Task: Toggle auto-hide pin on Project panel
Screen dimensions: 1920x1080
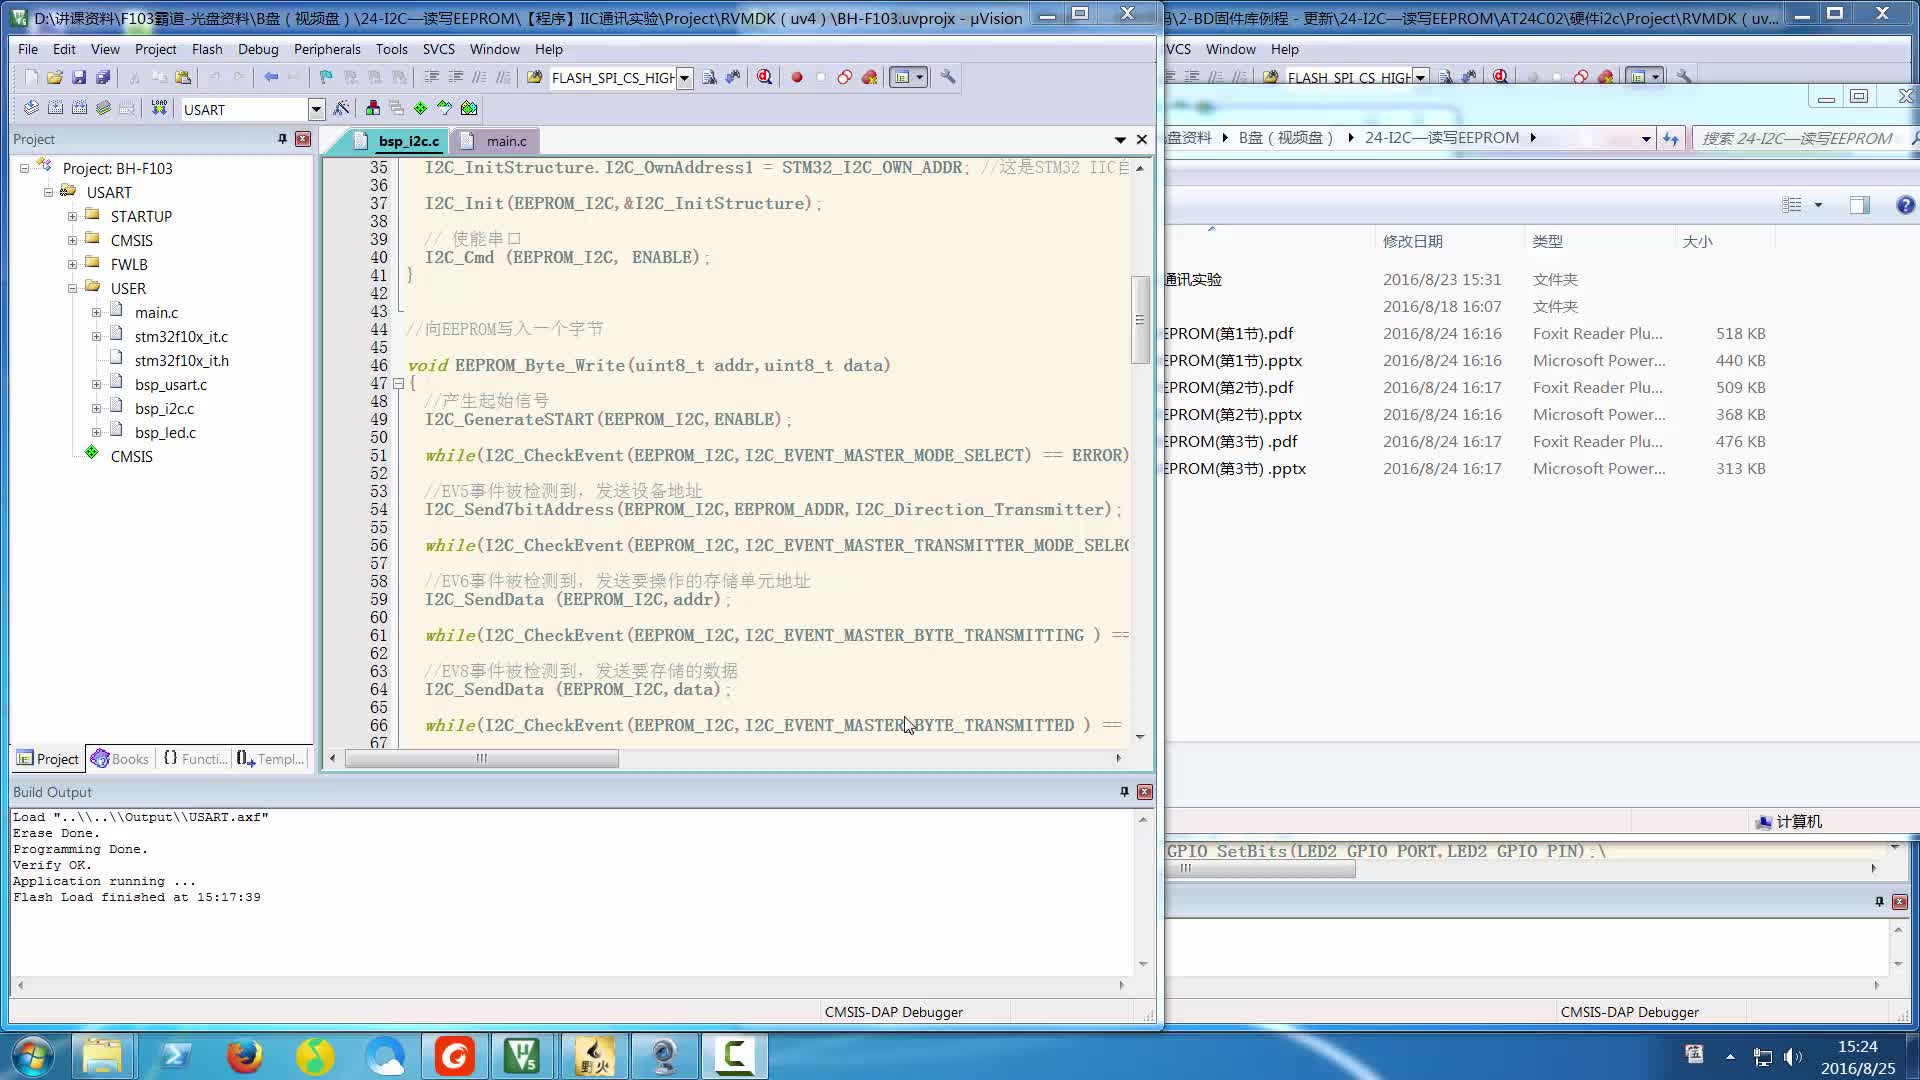Action: (282, 139)
